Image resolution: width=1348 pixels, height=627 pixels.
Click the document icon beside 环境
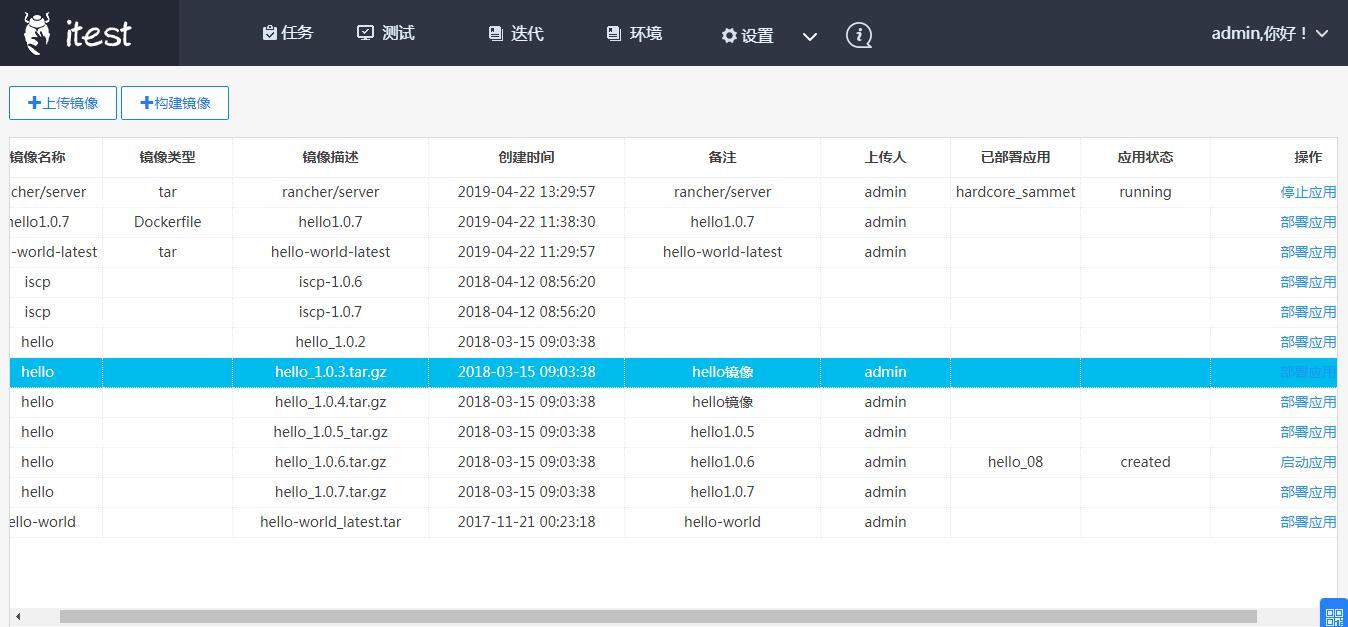pos(613,32)
